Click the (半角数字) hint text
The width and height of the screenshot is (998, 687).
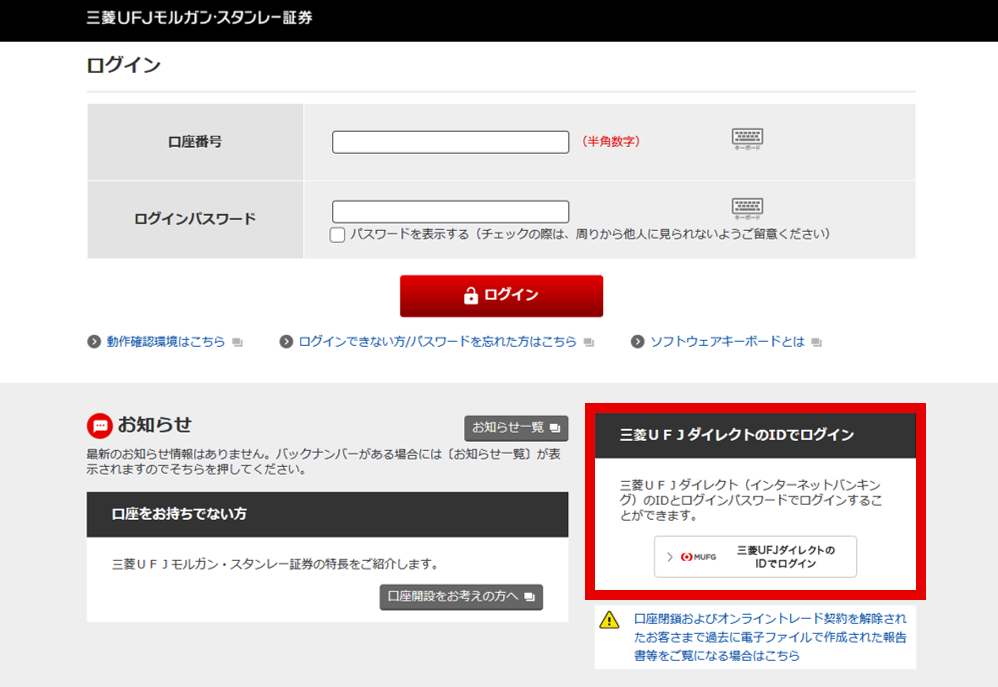coord(611,141)
